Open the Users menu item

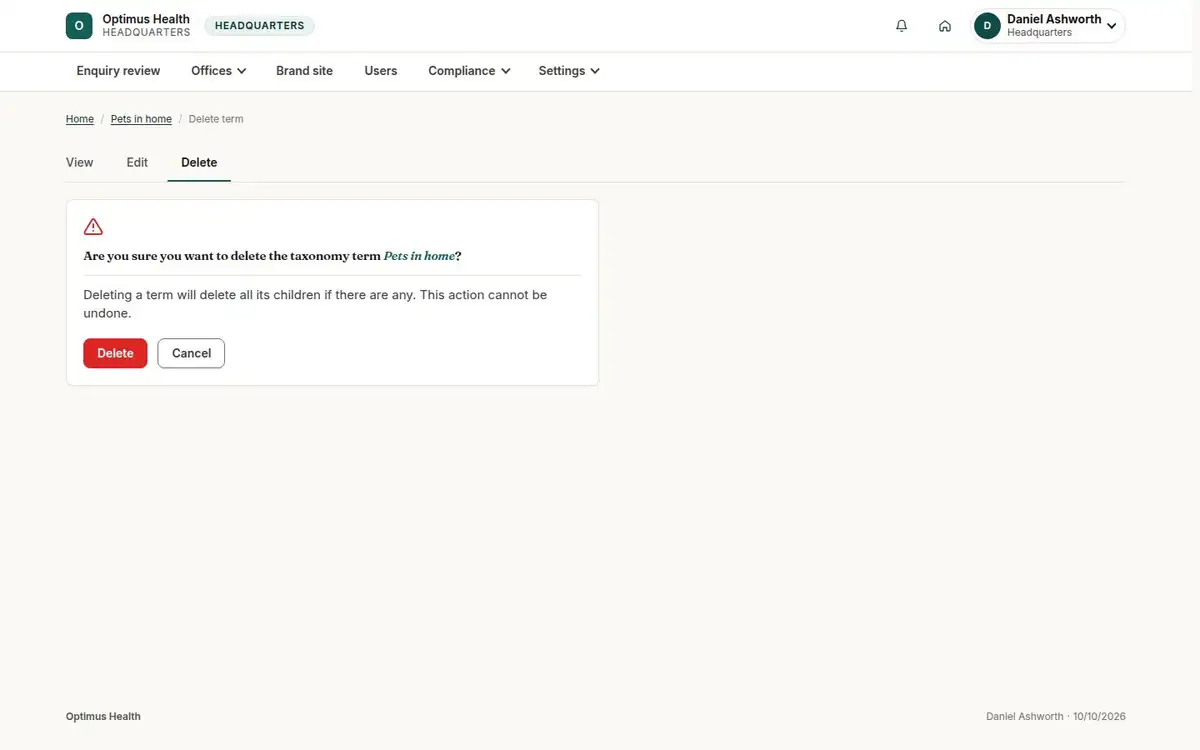pos(381,71)
